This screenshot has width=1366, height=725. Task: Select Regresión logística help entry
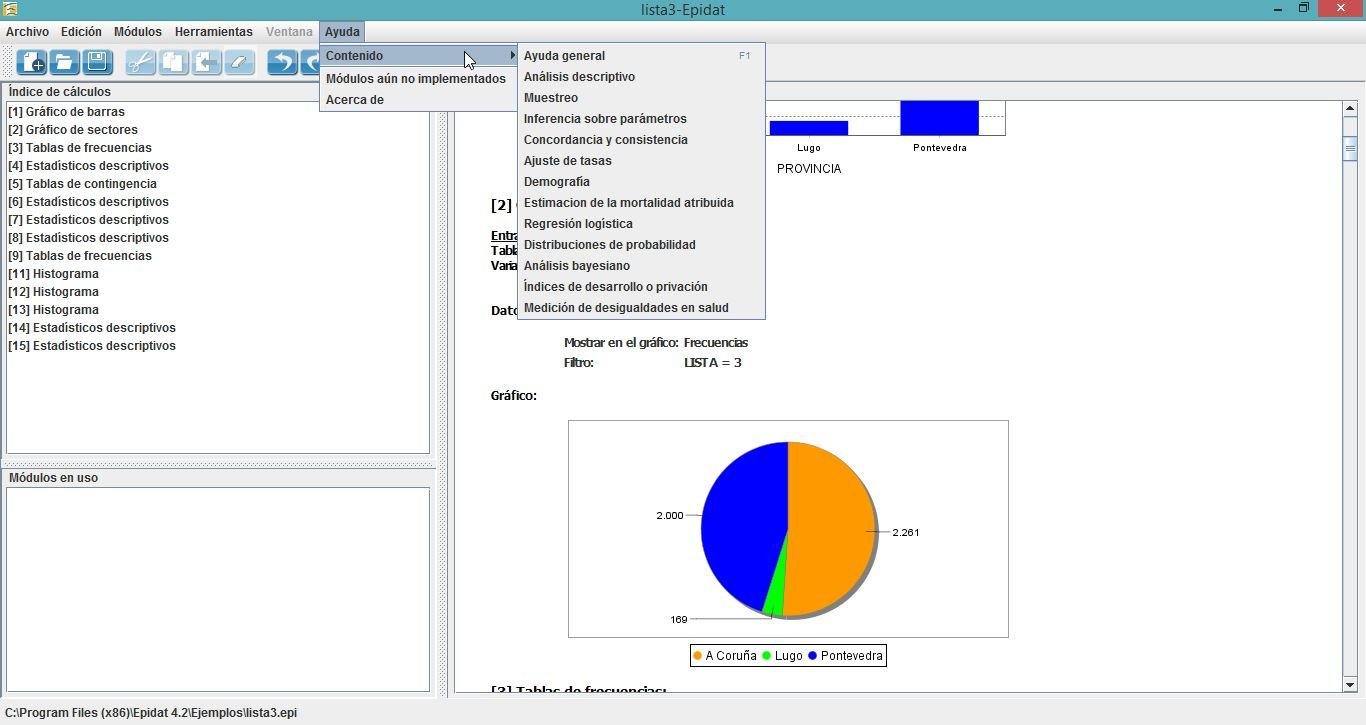pyautogui.click(x=578, y=223)
